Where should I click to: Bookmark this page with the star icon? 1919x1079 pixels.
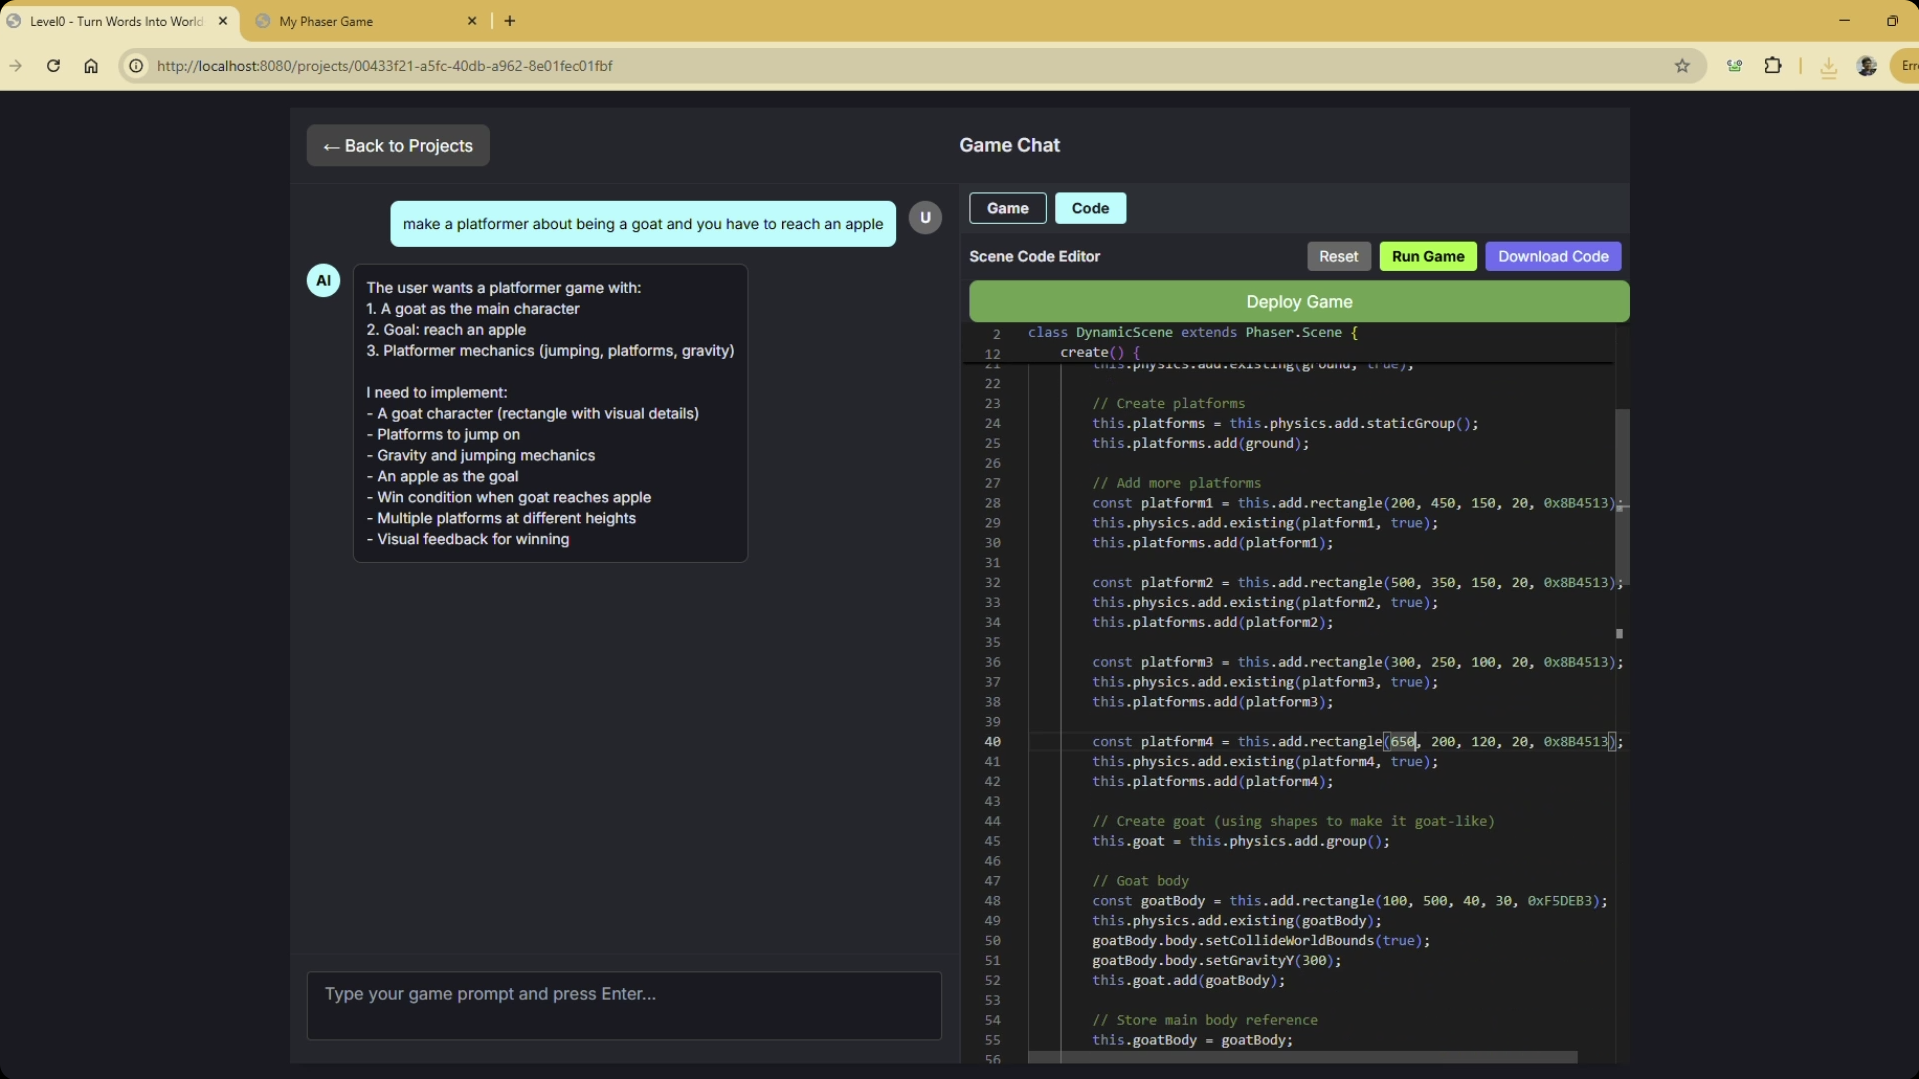[x=1682, y=66]
